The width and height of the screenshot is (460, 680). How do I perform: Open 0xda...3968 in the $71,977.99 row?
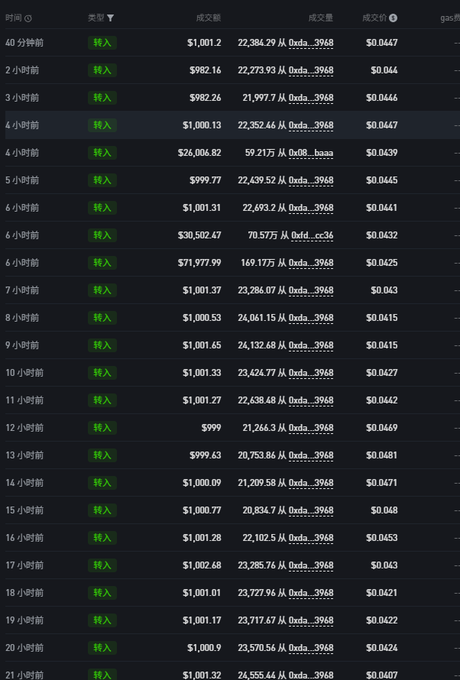tap(311, 263)
